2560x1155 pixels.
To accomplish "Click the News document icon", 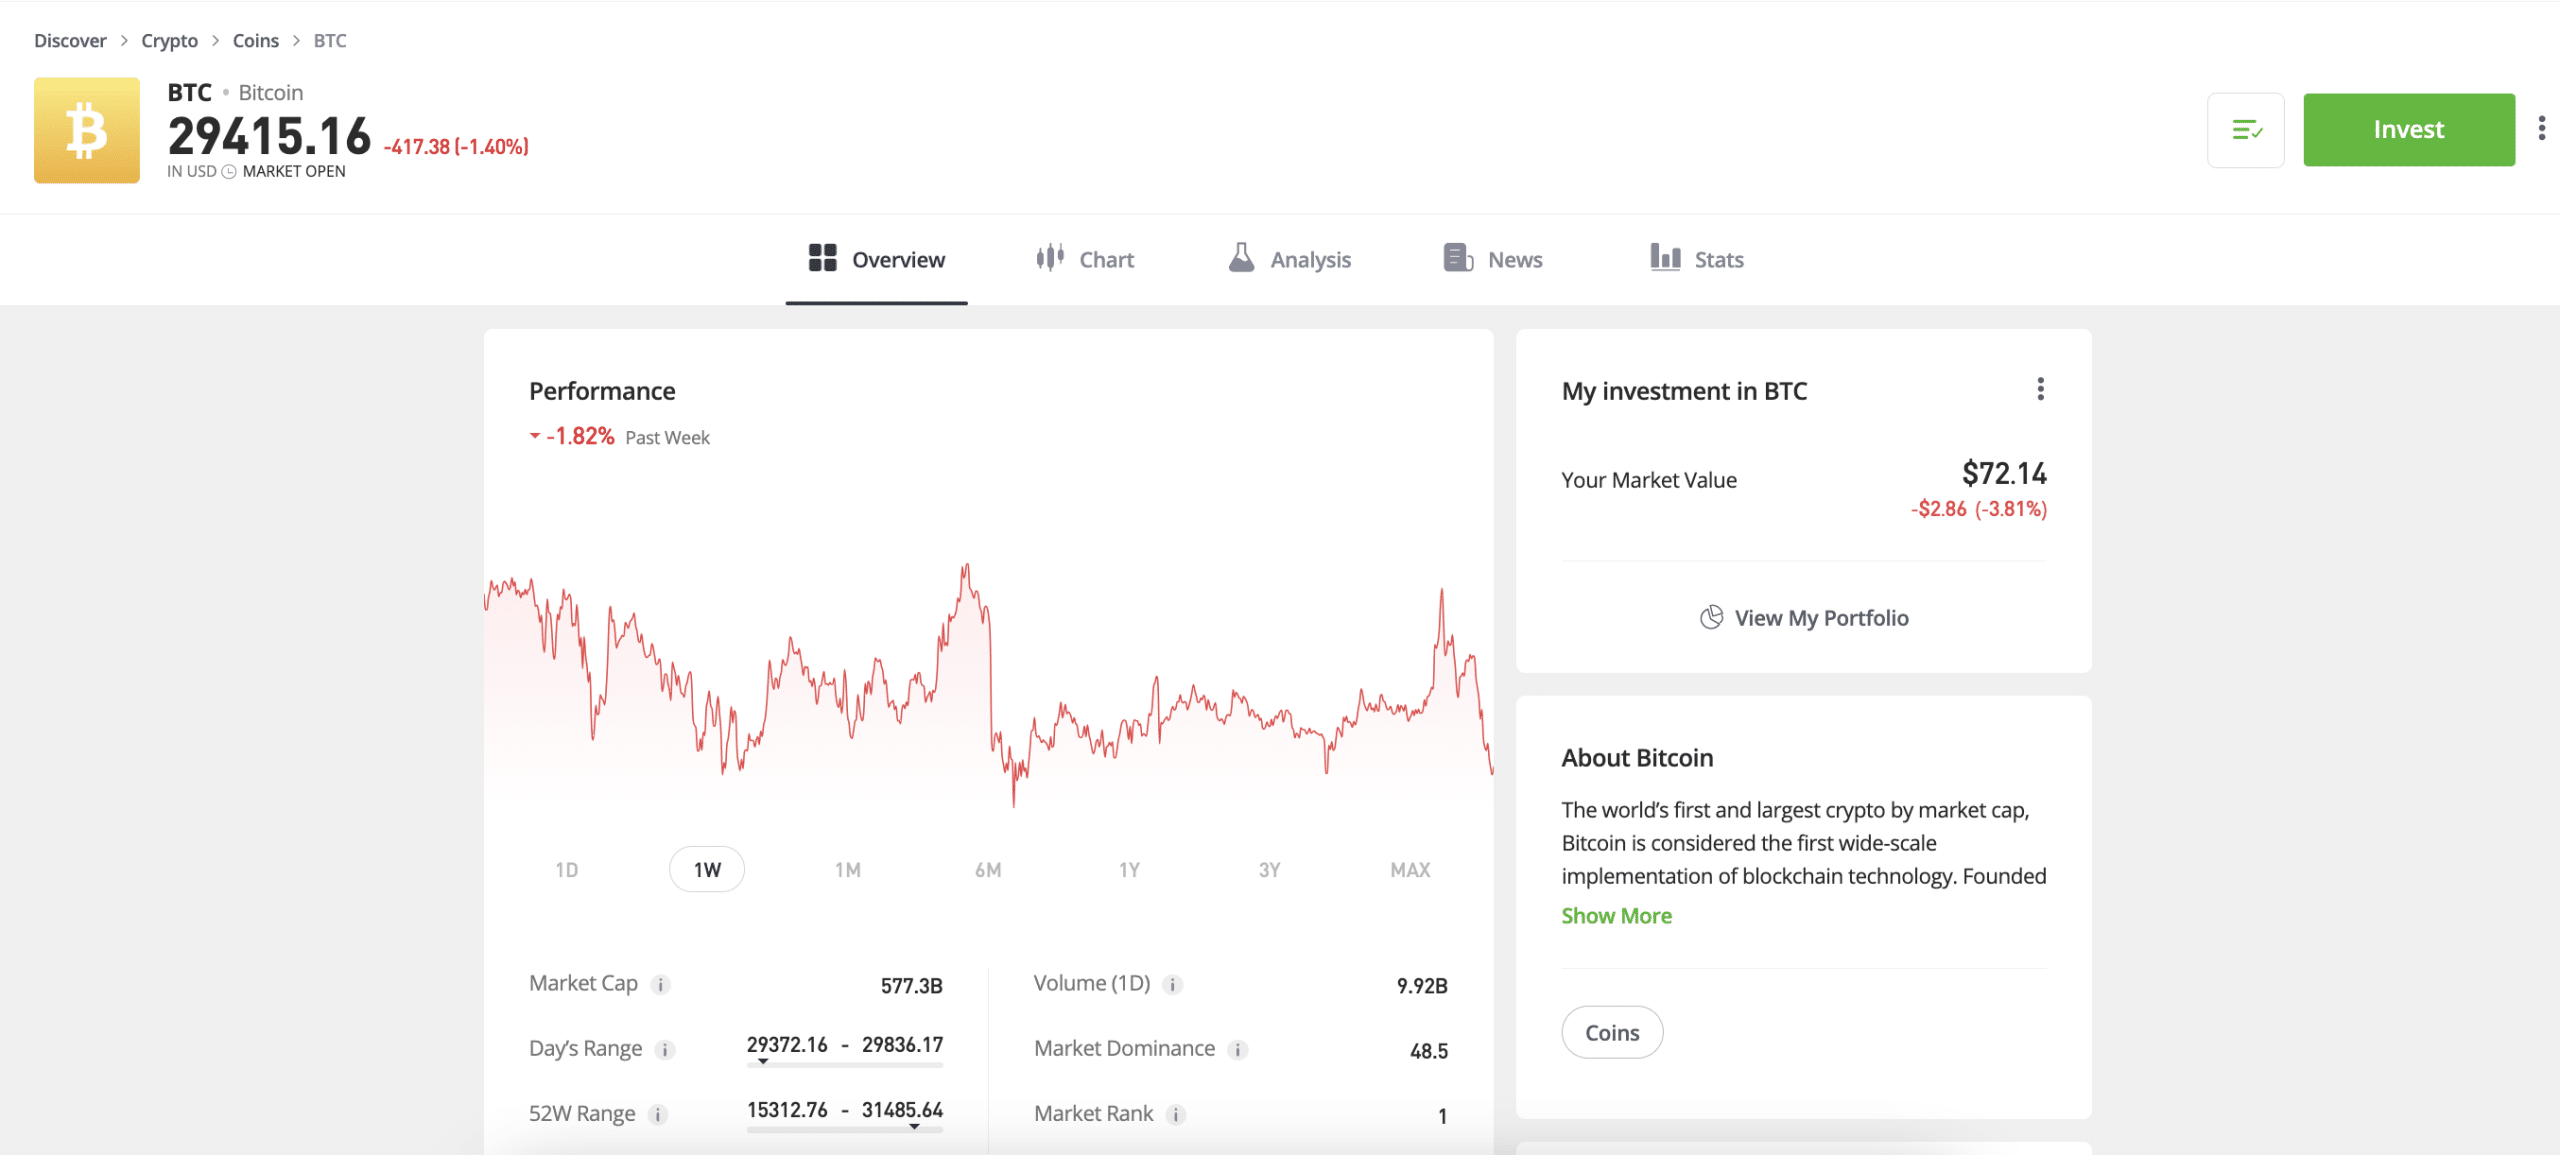I will click(1458, 258).
